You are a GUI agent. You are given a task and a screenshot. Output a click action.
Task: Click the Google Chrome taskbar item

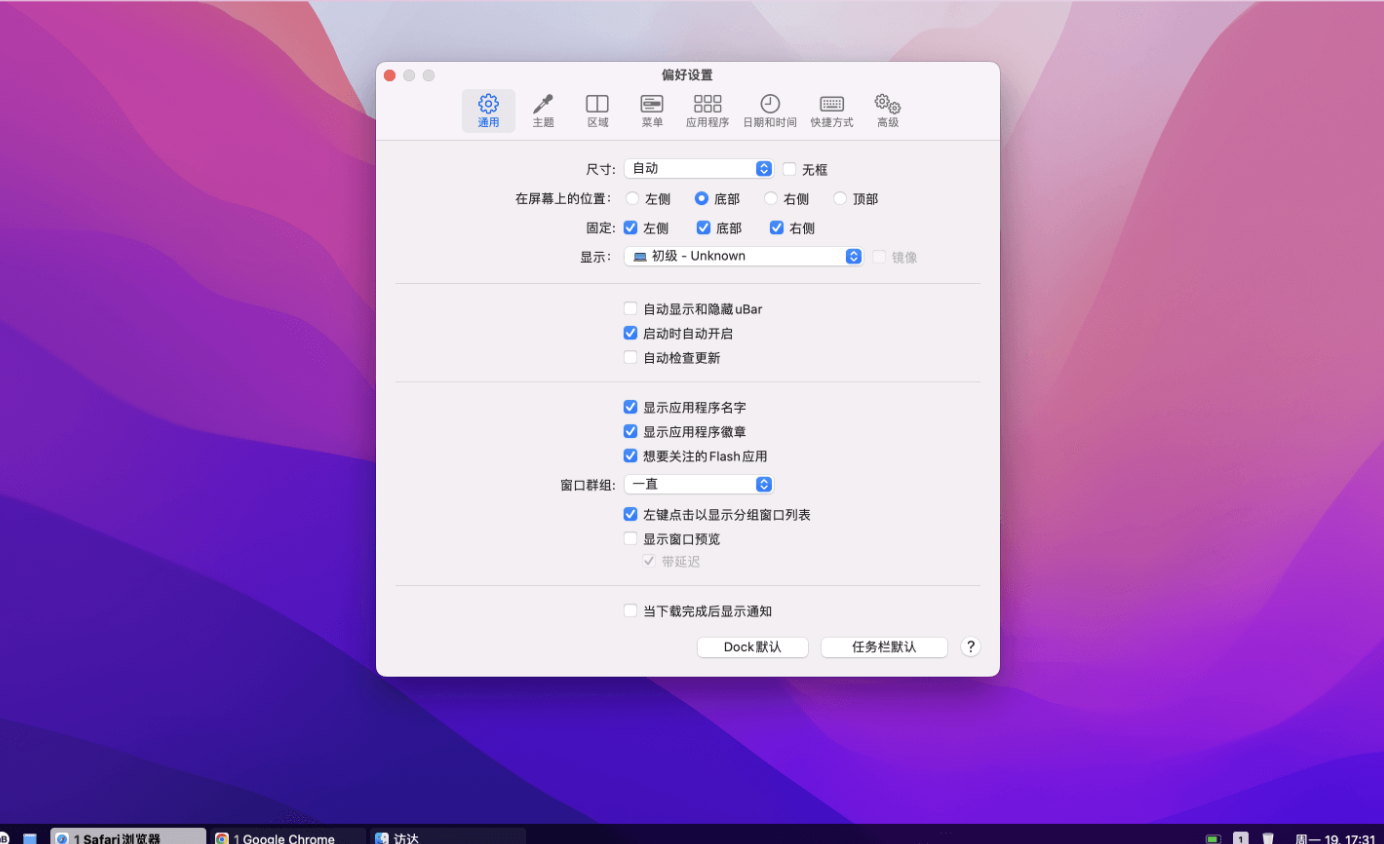(x=288, y=838)
